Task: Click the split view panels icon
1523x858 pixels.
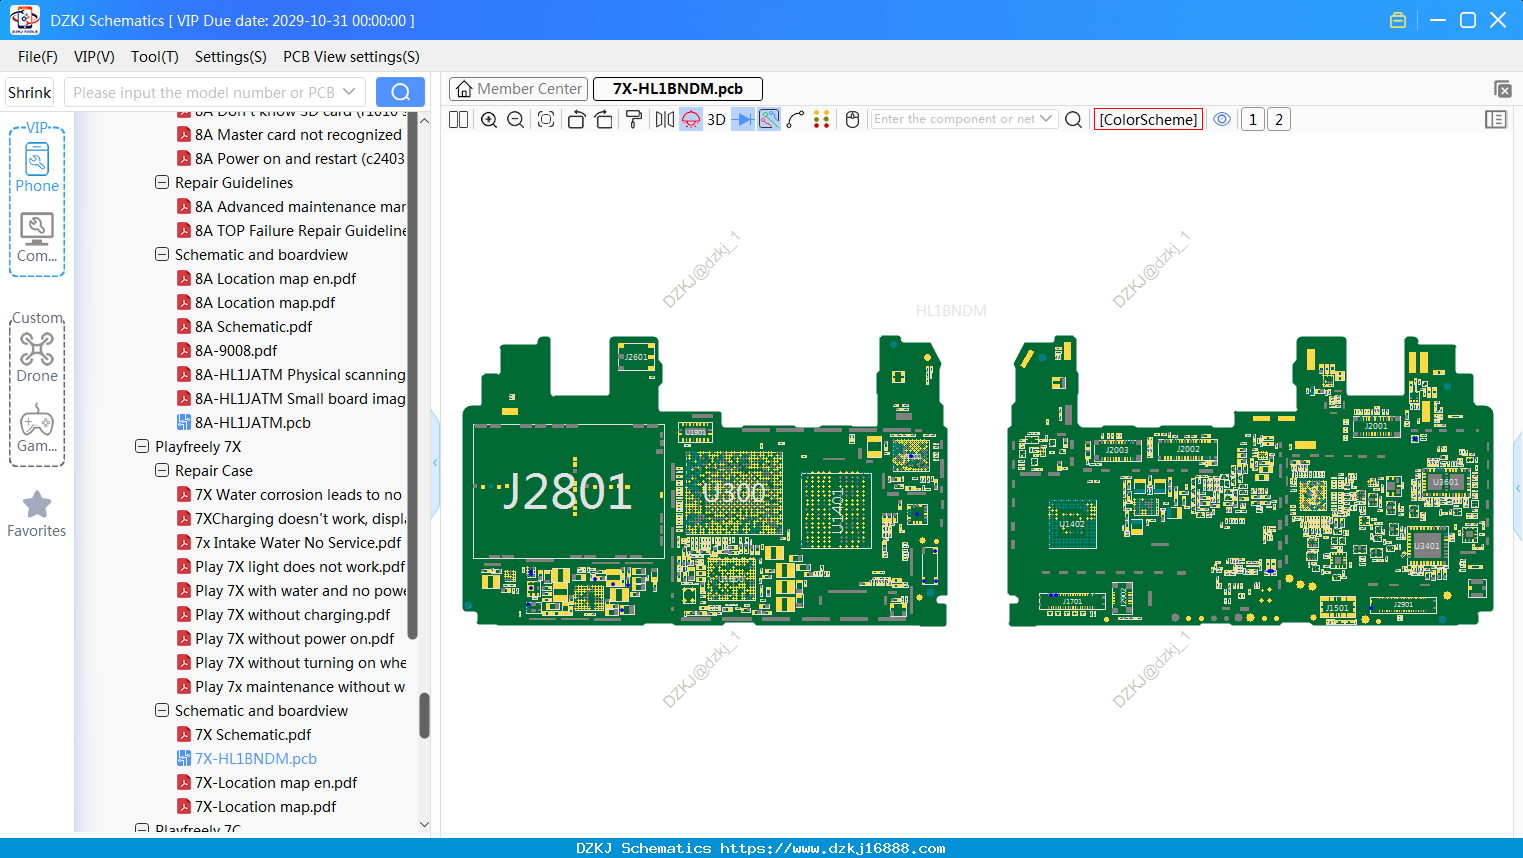Action: [459, 120]
